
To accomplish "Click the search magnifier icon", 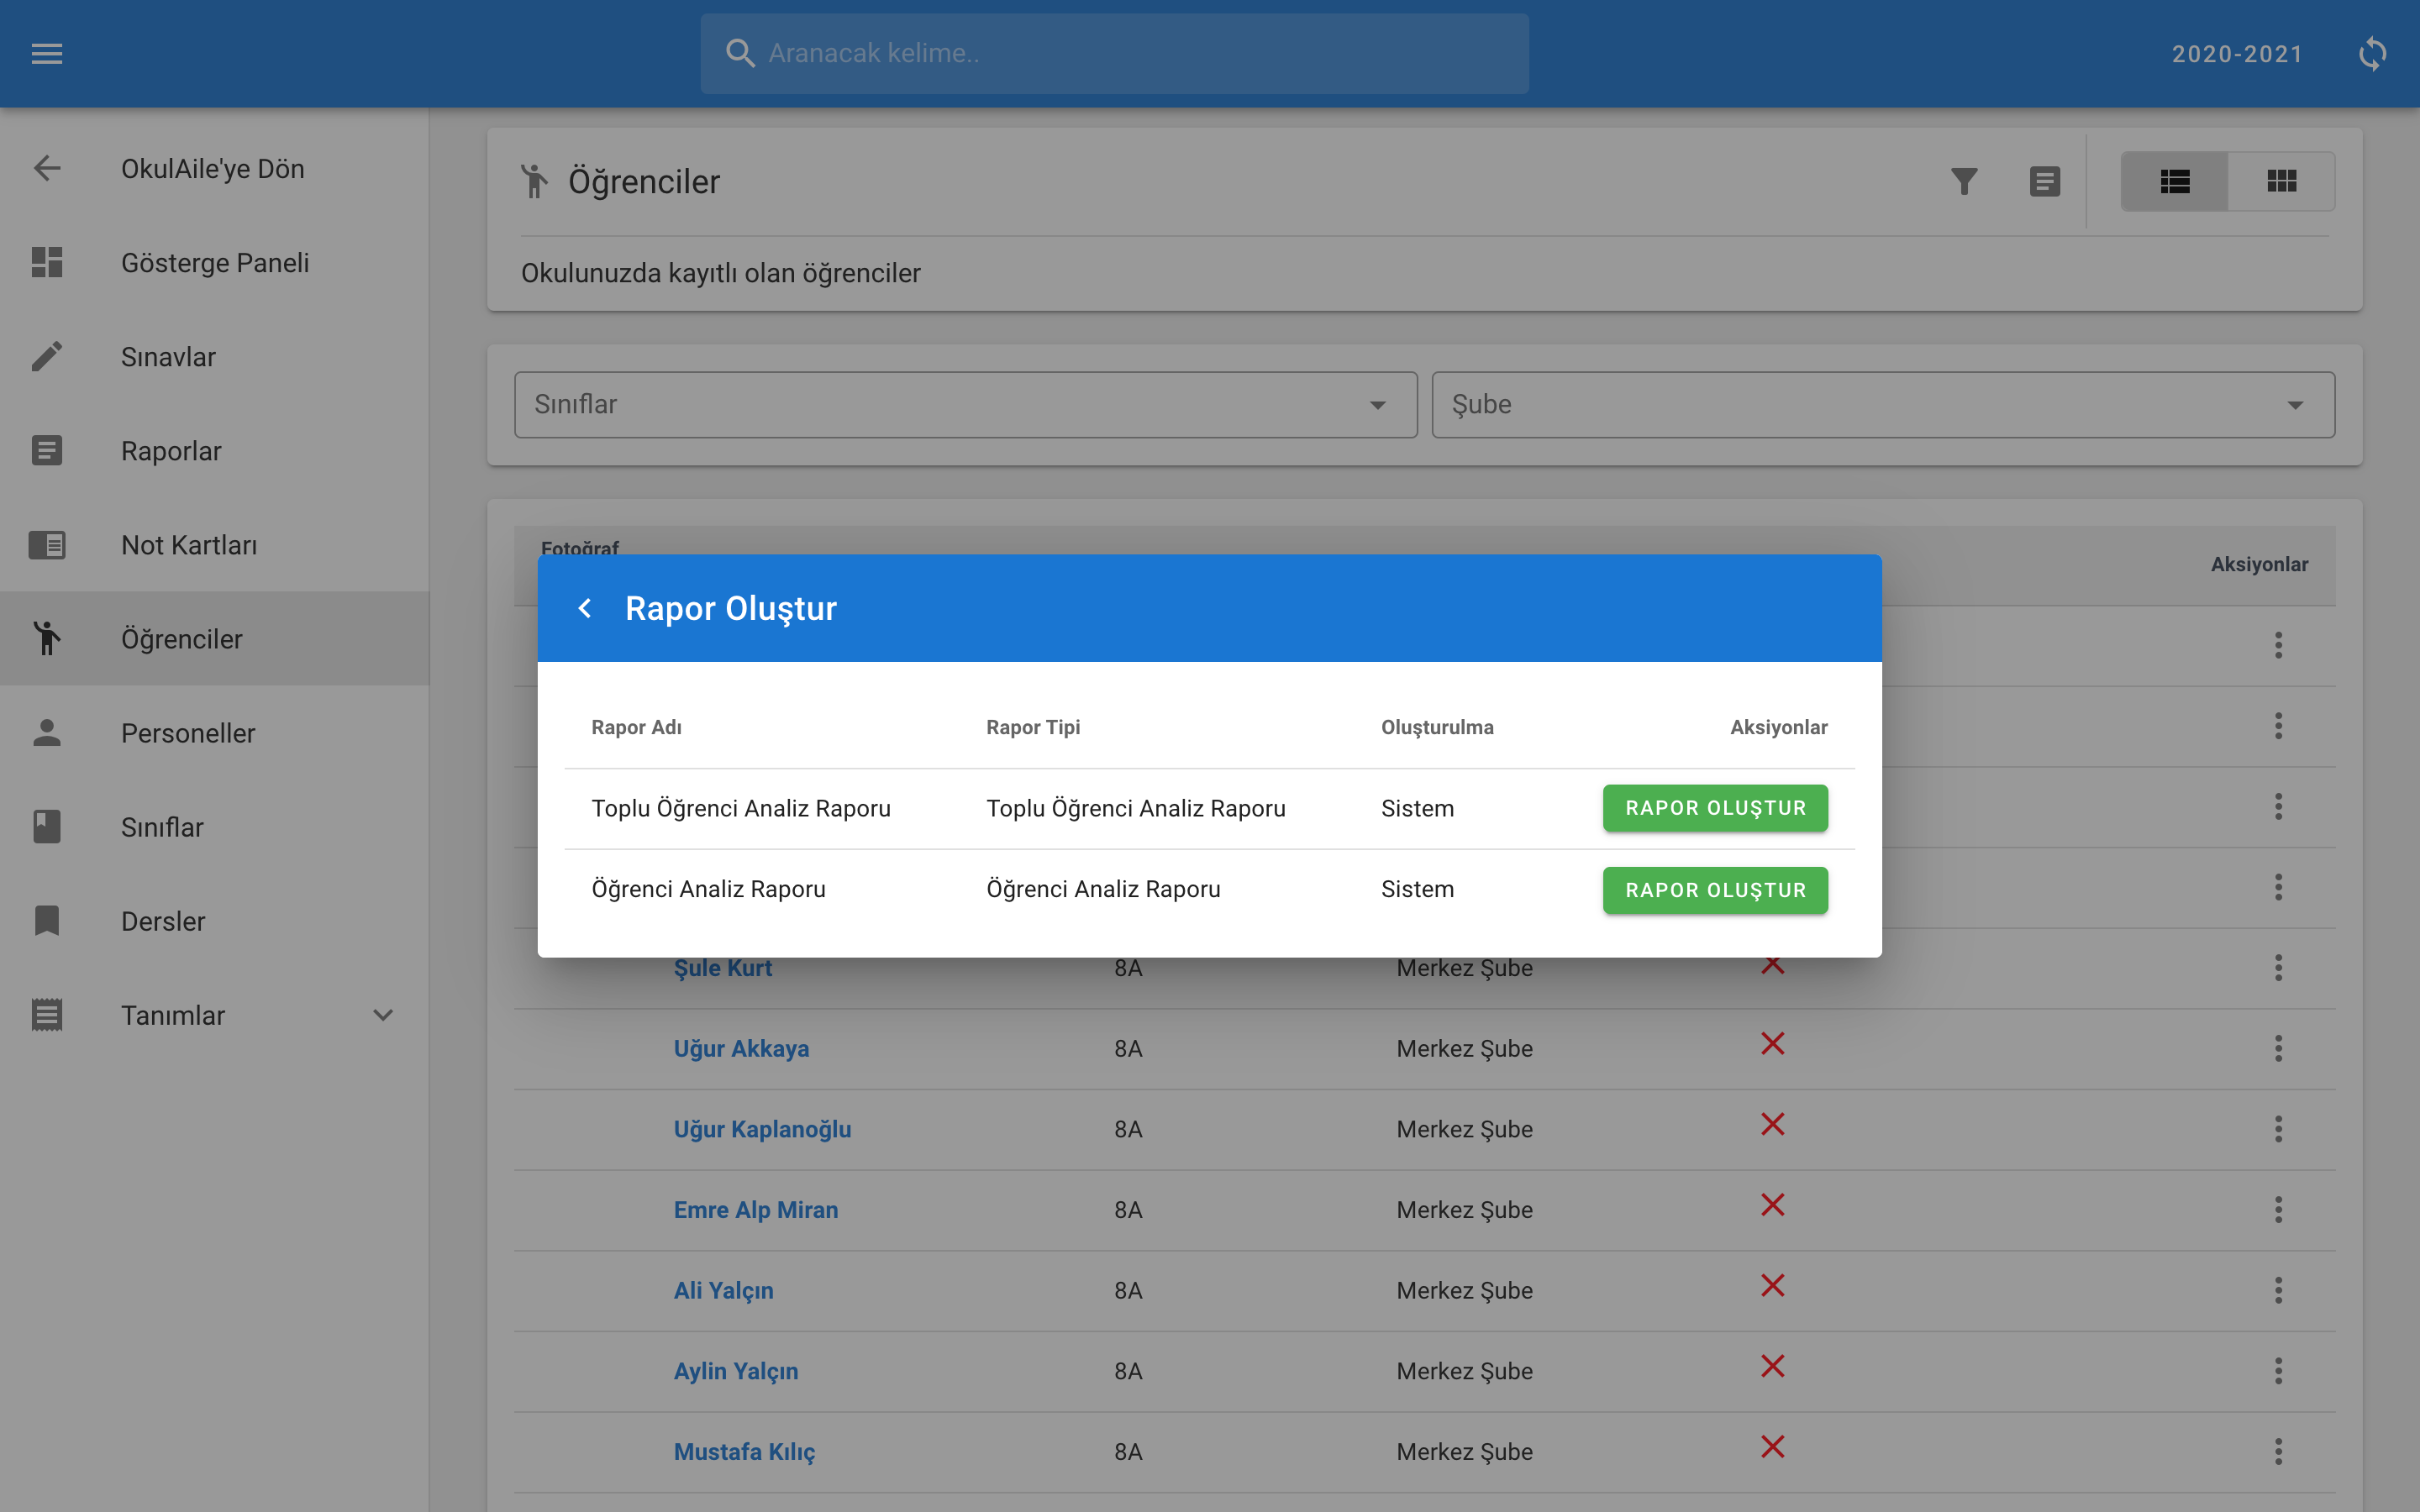I will 740,54.
